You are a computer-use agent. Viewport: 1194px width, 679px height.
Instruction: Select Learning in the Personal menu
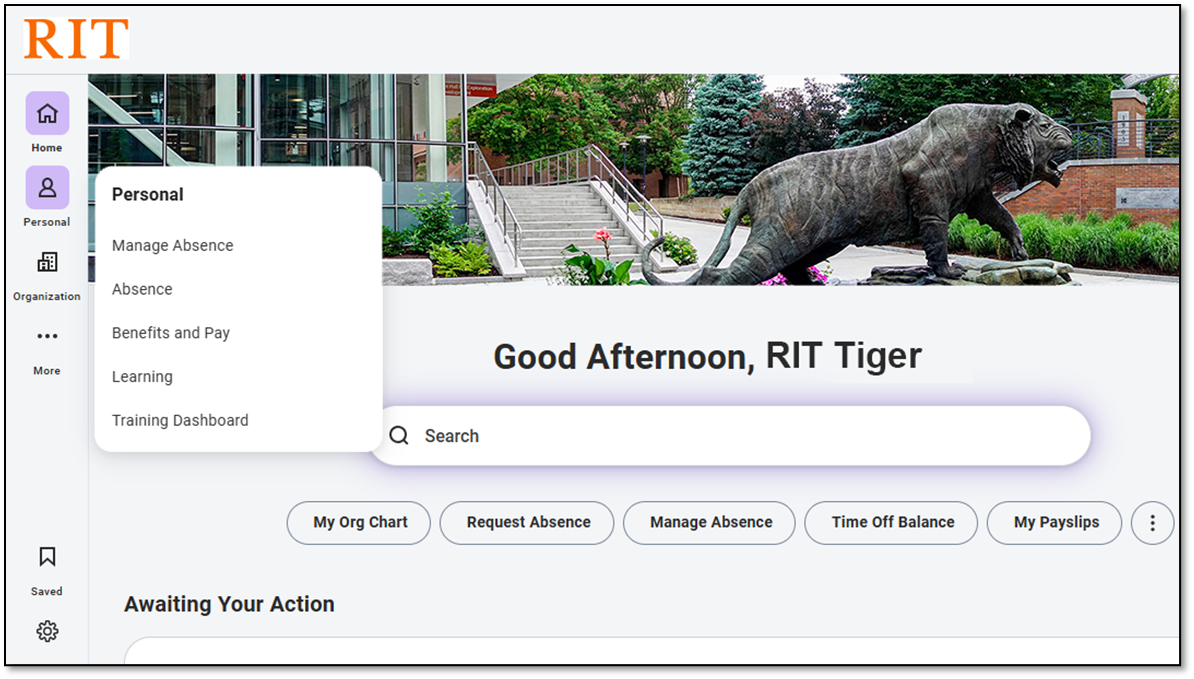[142, 376]
